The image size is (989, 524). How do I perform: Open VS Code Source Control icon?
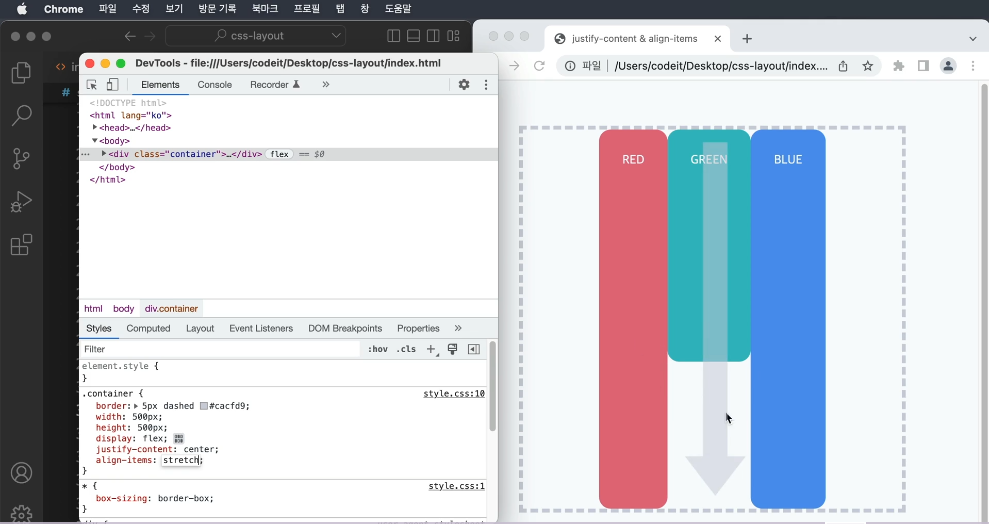[x=21, y=158]
